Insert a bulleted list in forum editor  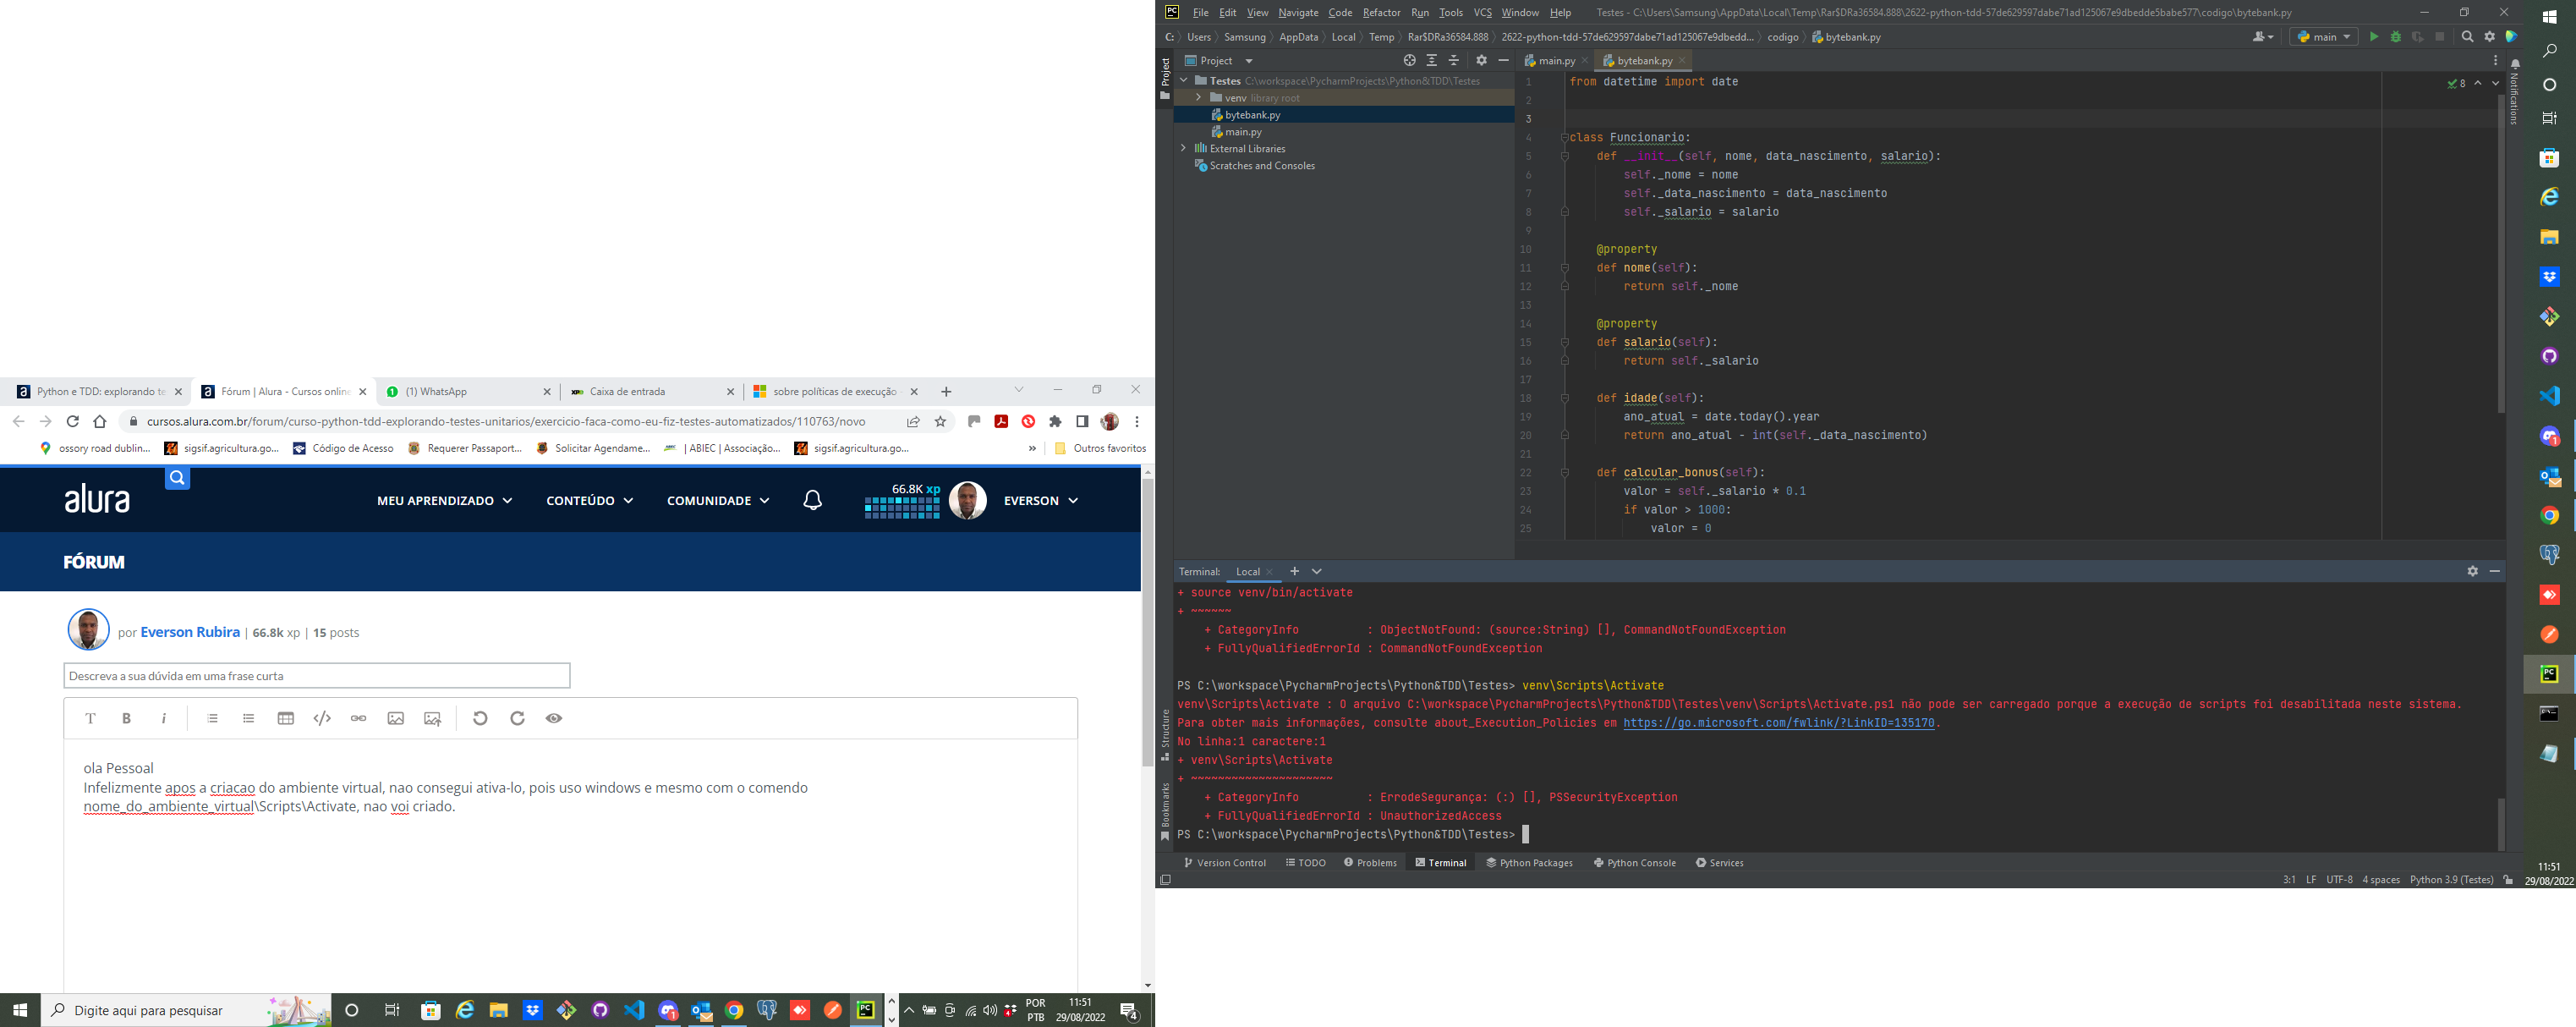248,718
